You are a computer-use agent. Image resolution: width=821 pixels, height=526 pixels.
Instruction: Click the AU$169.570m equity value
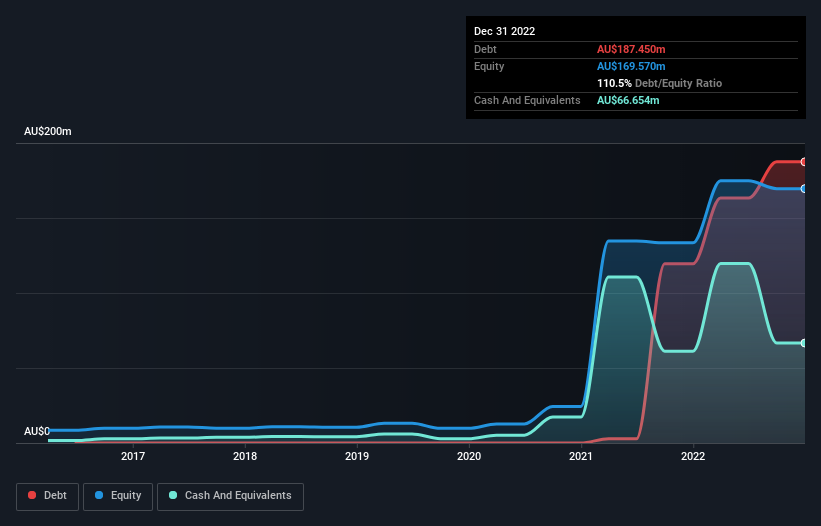point(631,66)
